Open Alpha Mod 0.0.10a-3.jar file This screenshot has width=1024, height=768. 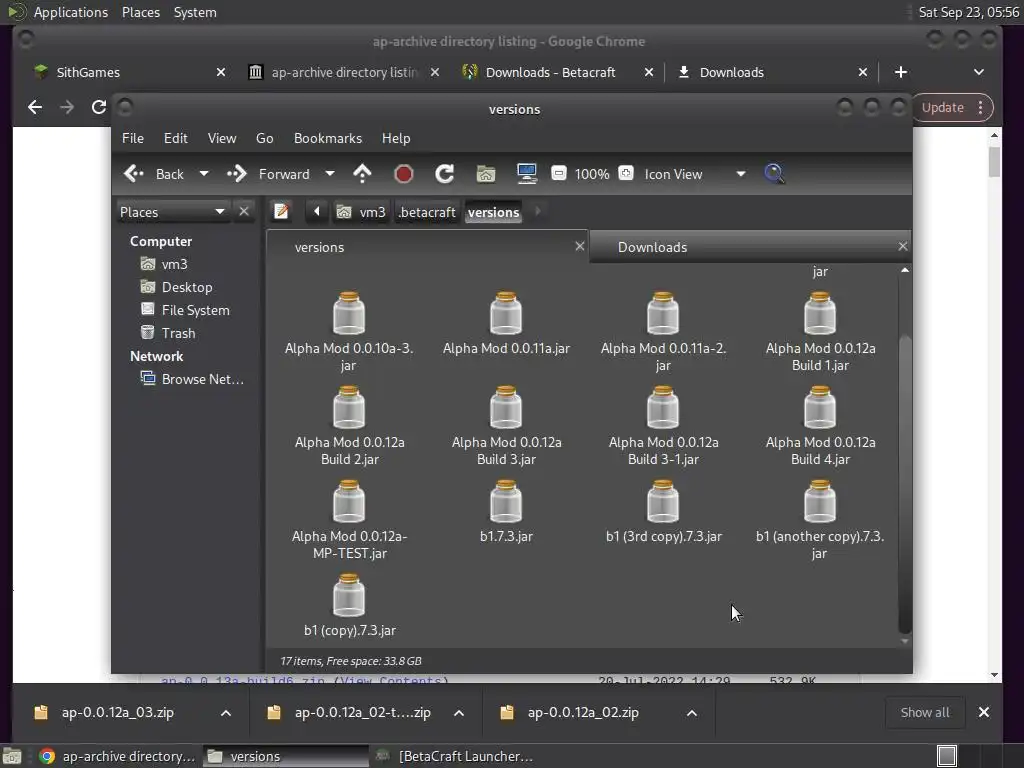349,332
